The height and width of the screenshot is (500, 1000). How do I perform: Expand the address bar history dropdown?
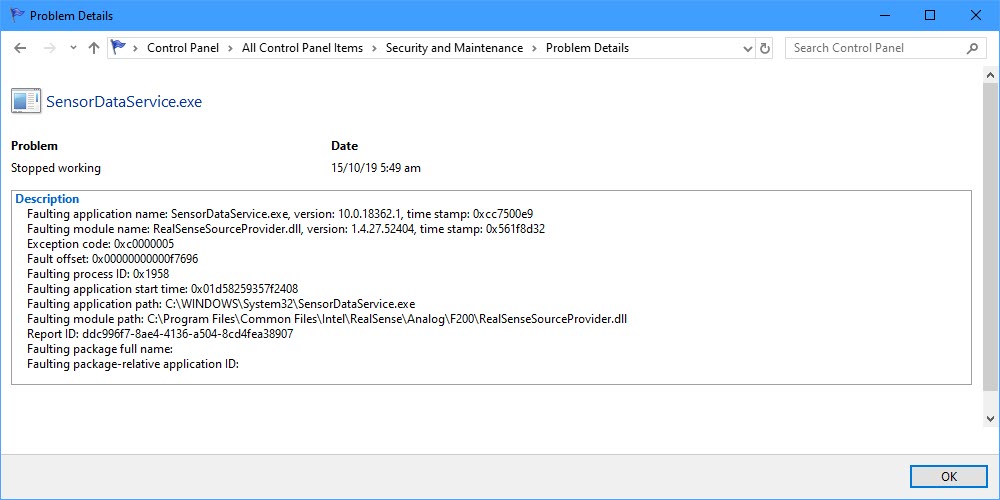747,48
